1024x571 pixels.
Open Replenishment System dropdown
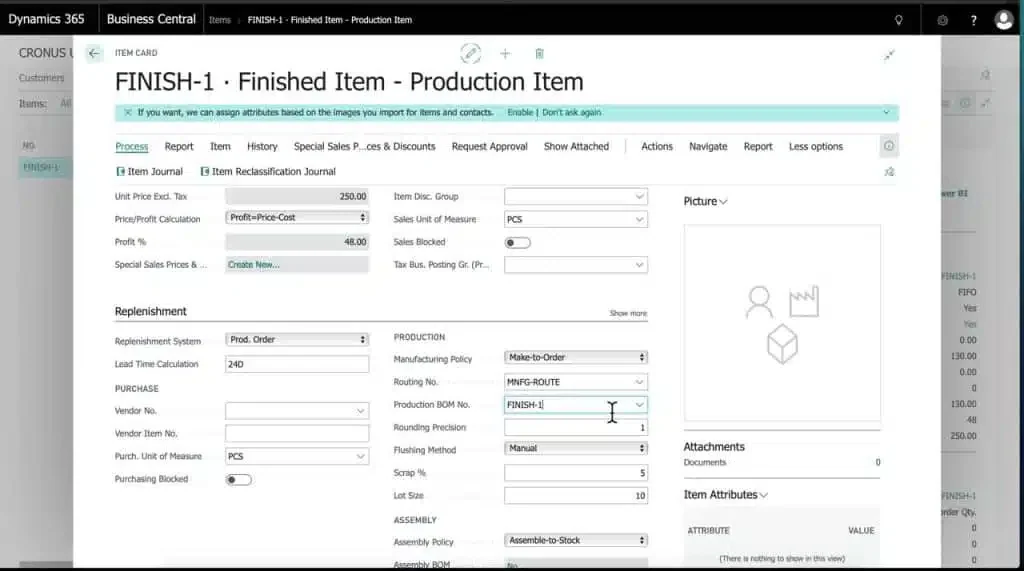pyautogui.click(x=297, y=340)
